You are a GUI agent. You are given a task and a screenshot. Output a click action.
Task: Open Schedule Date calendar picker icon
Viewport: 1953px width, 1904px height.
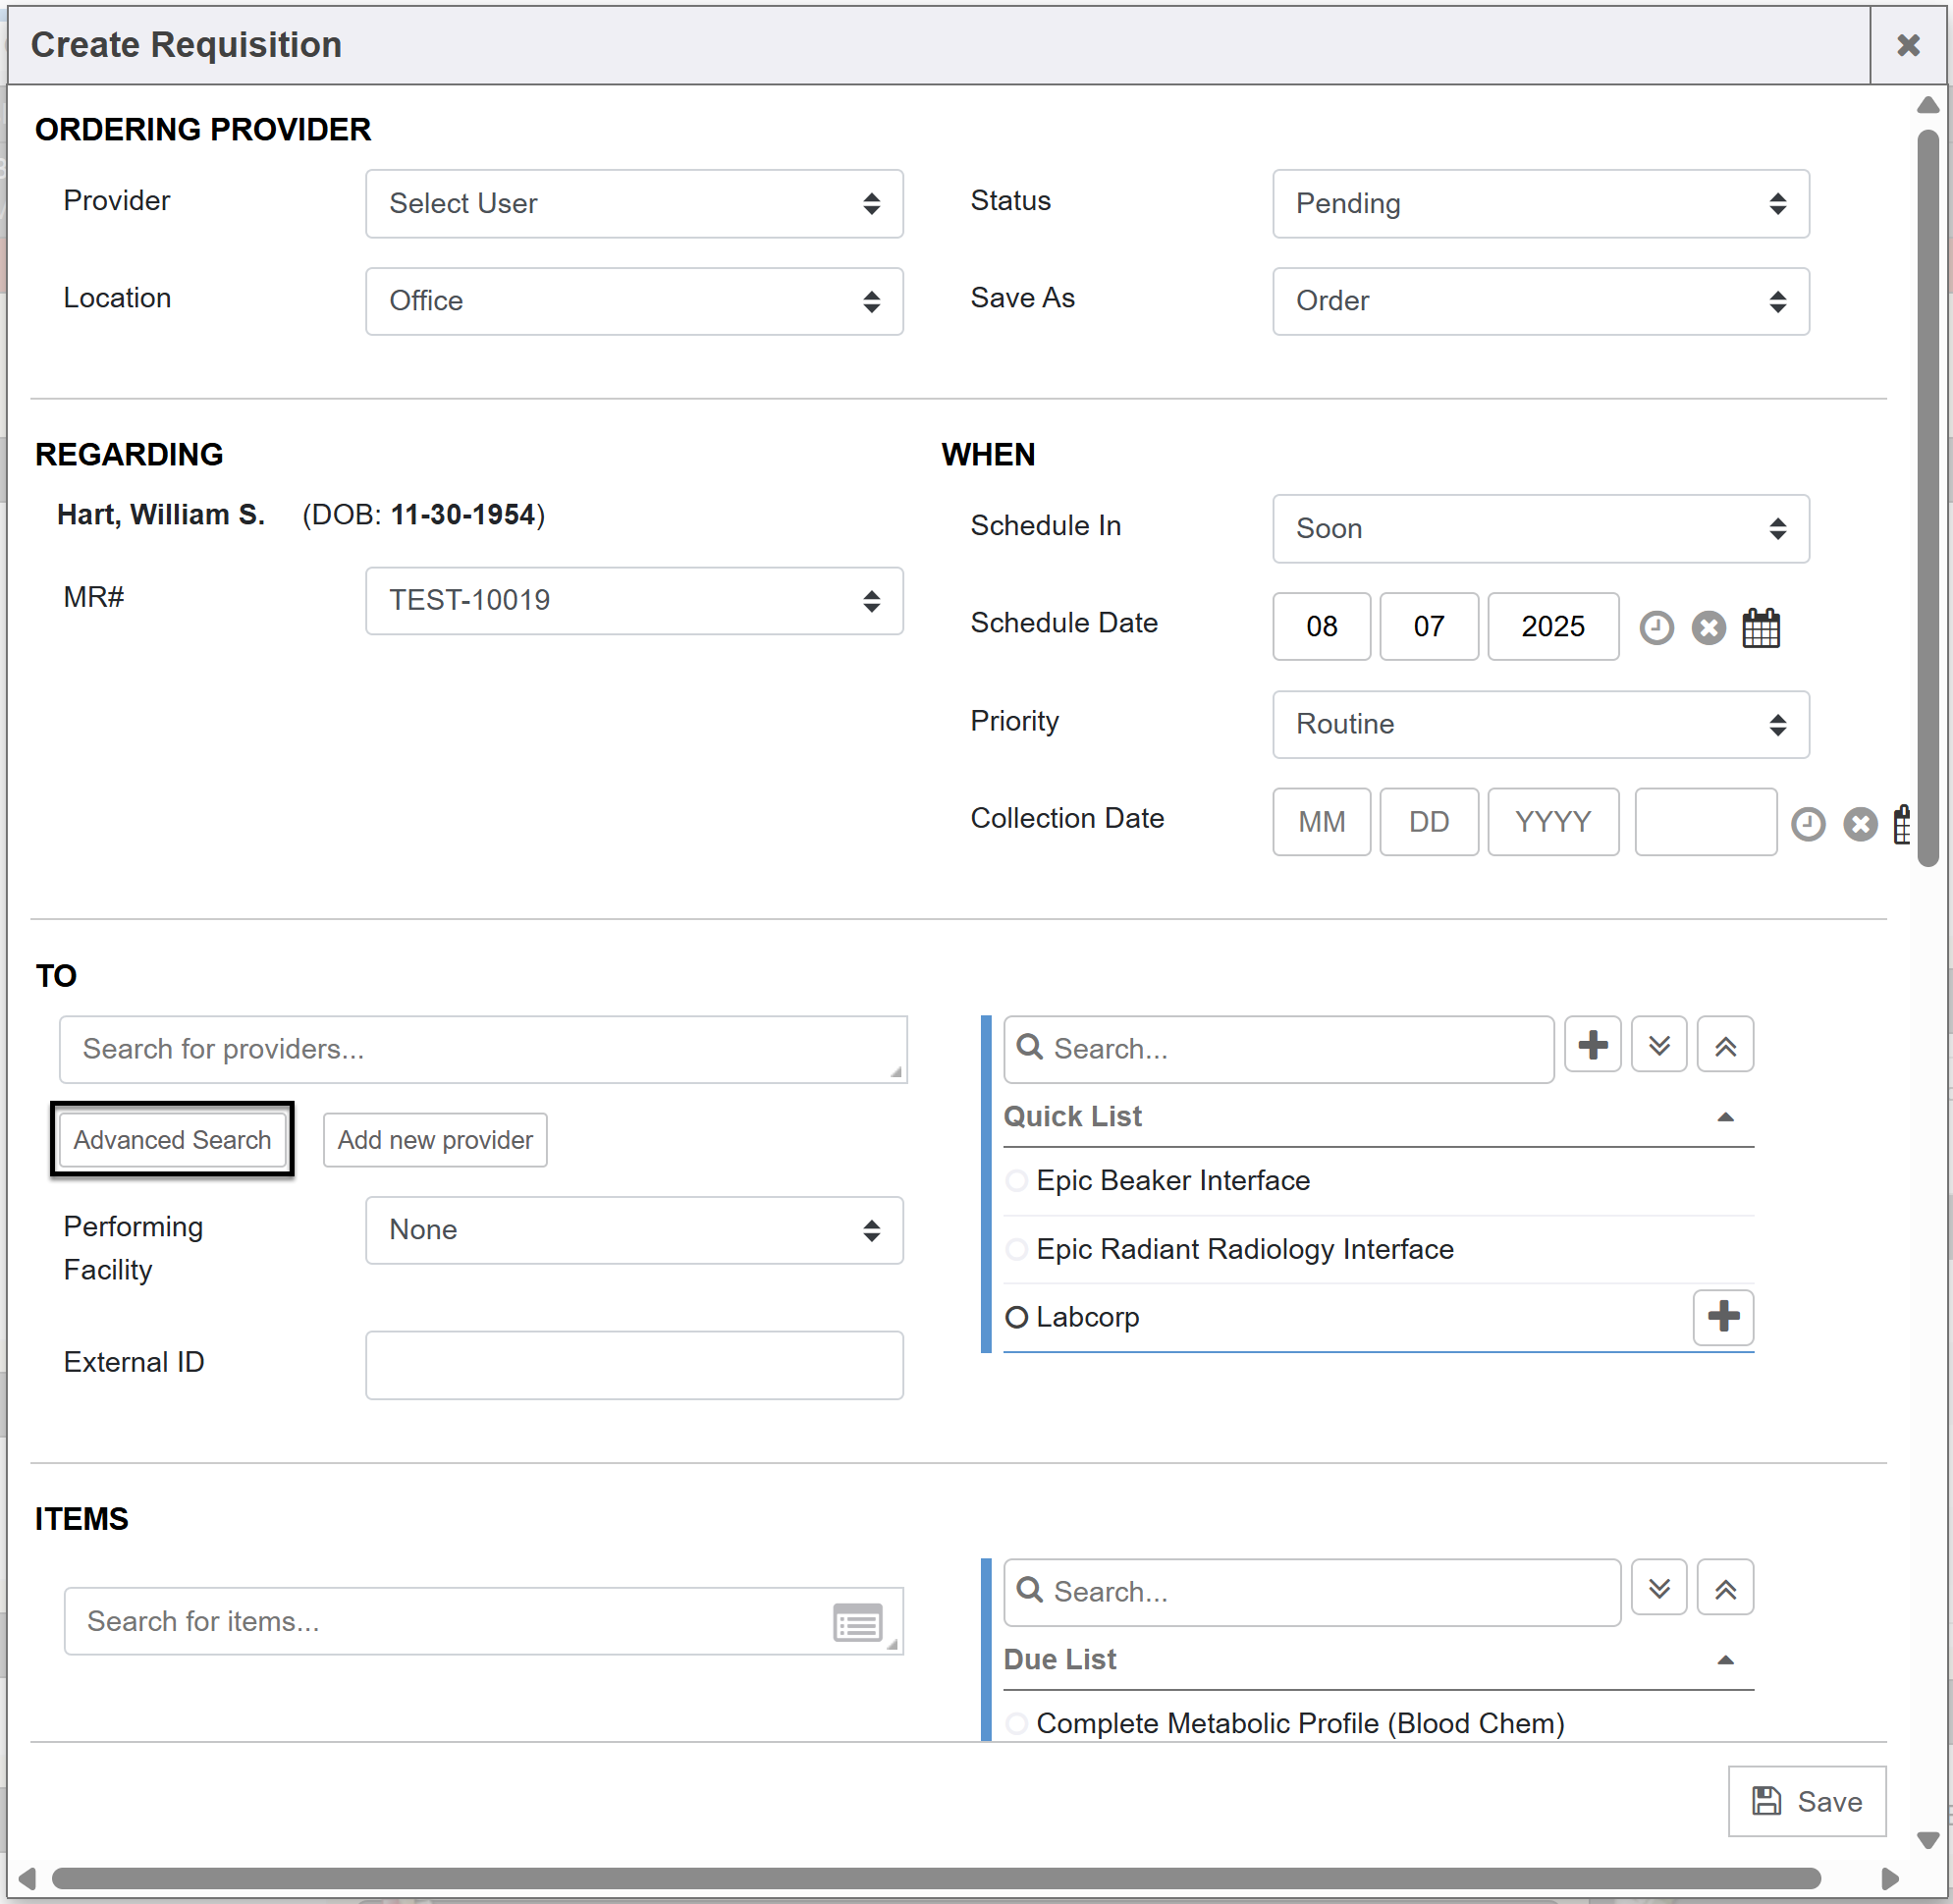1760,628
